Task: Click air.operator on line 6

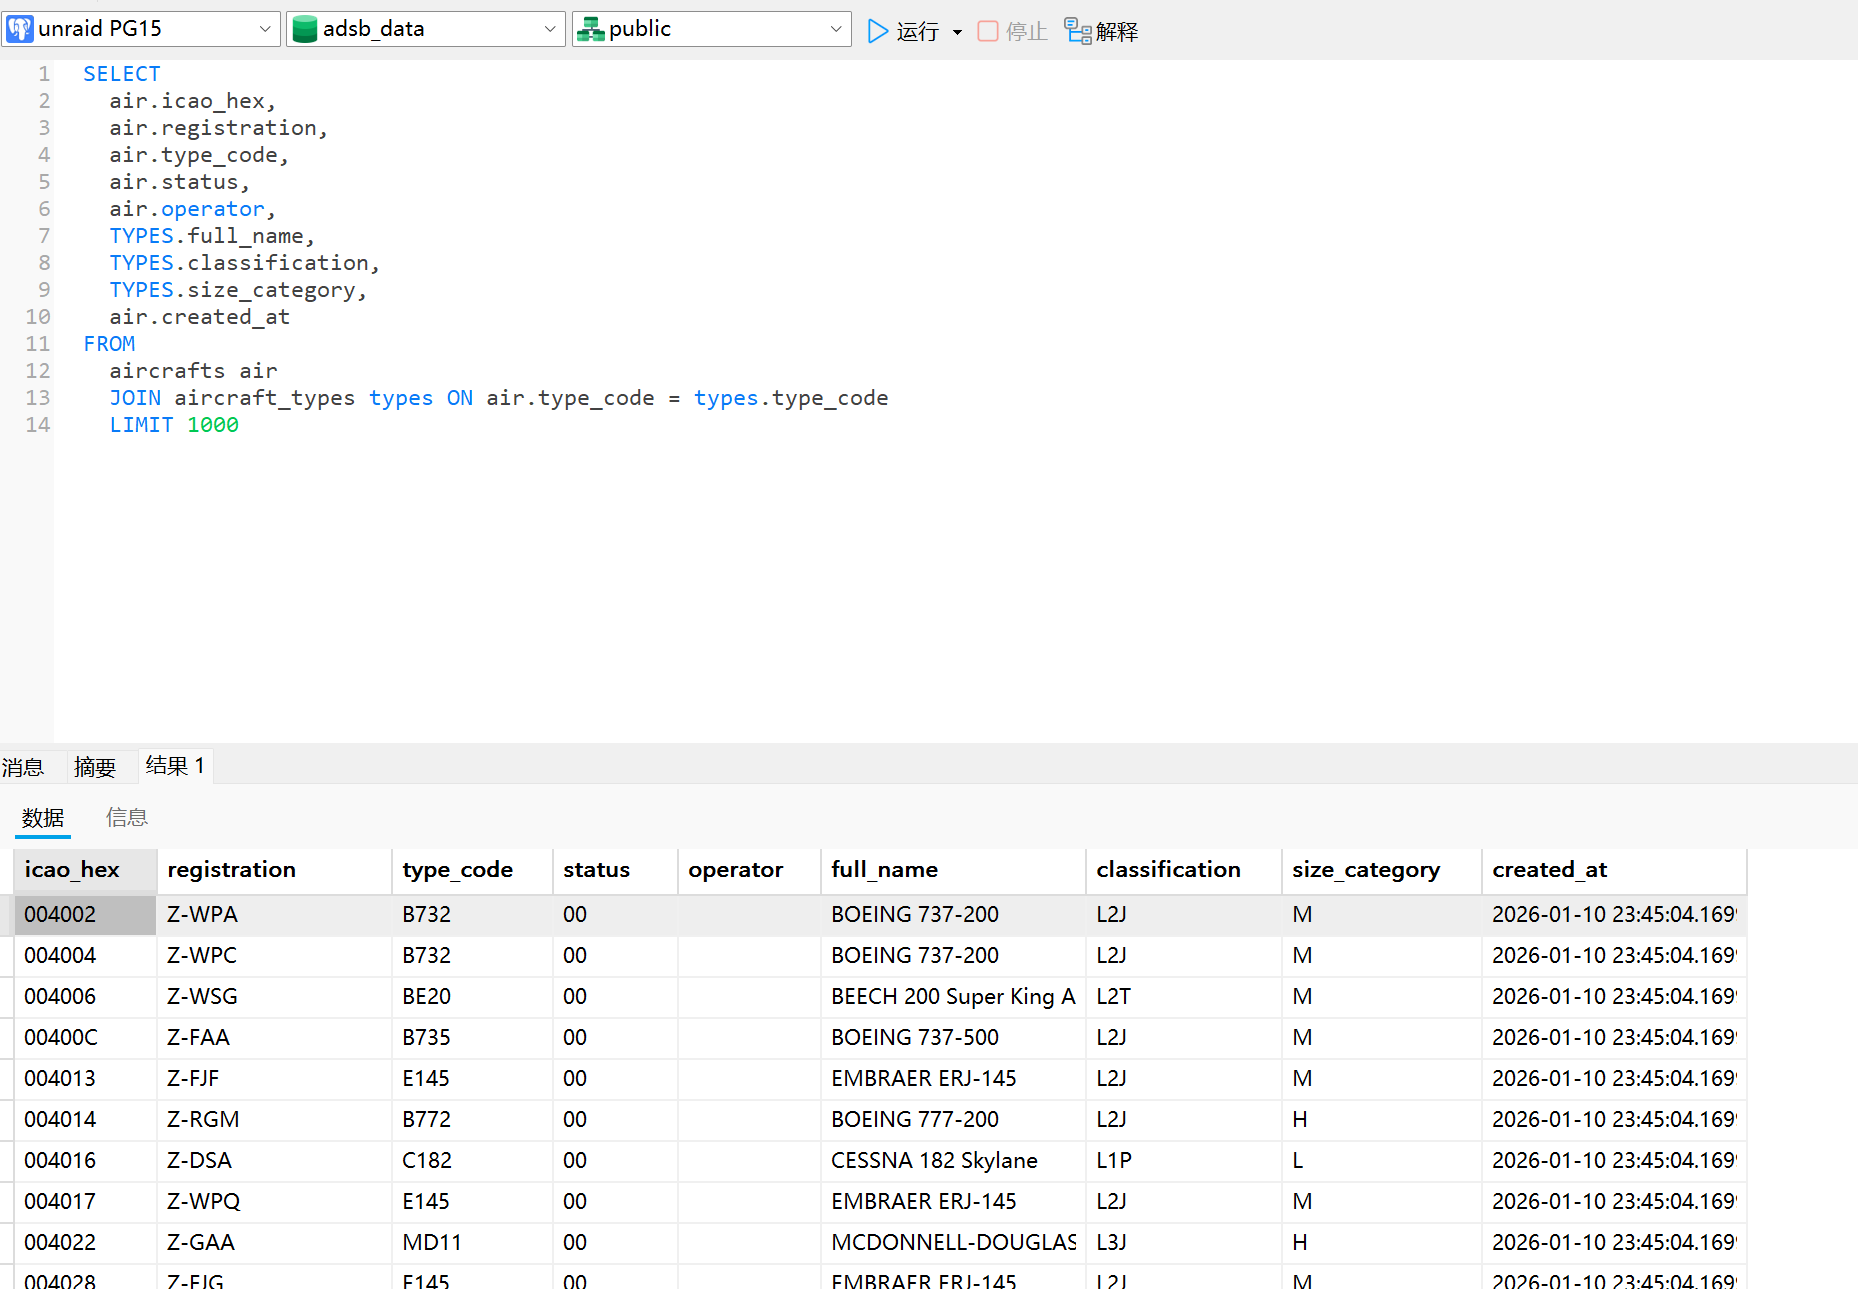Action: [187, 209]
